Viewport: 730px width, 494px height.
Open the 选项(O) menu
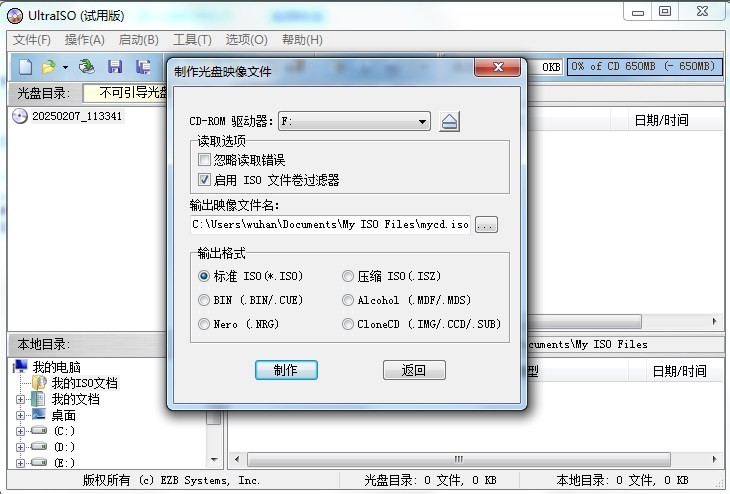247,40
